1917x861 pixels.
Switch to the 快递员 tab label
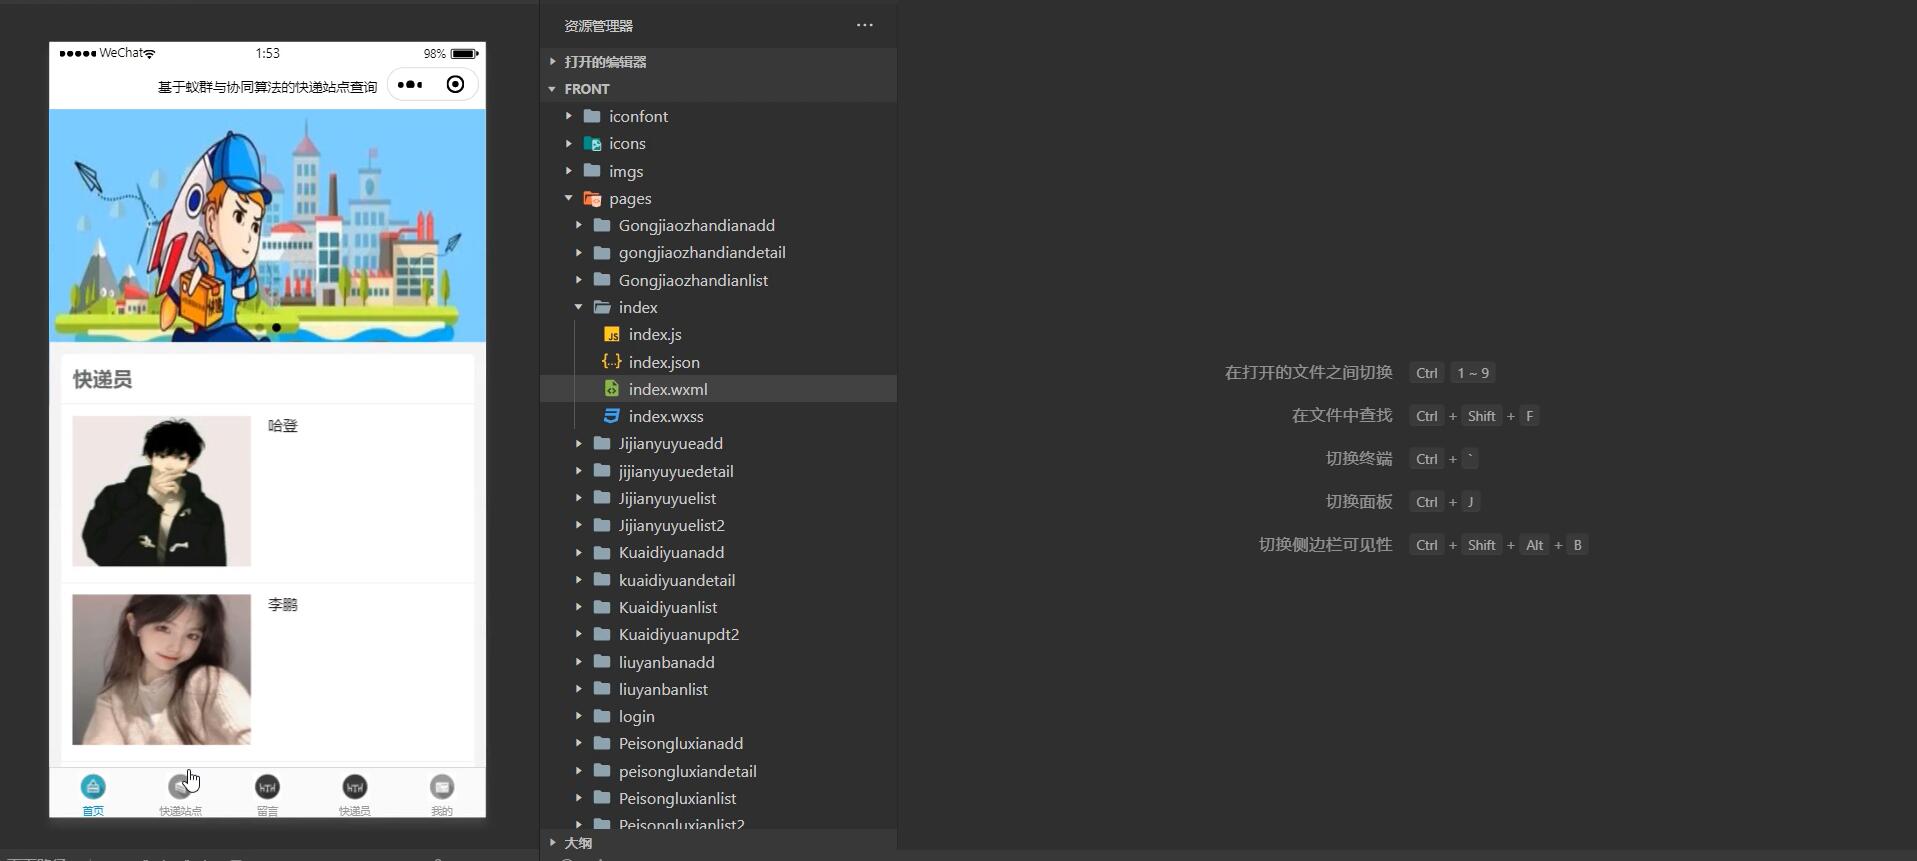[355, 811]
